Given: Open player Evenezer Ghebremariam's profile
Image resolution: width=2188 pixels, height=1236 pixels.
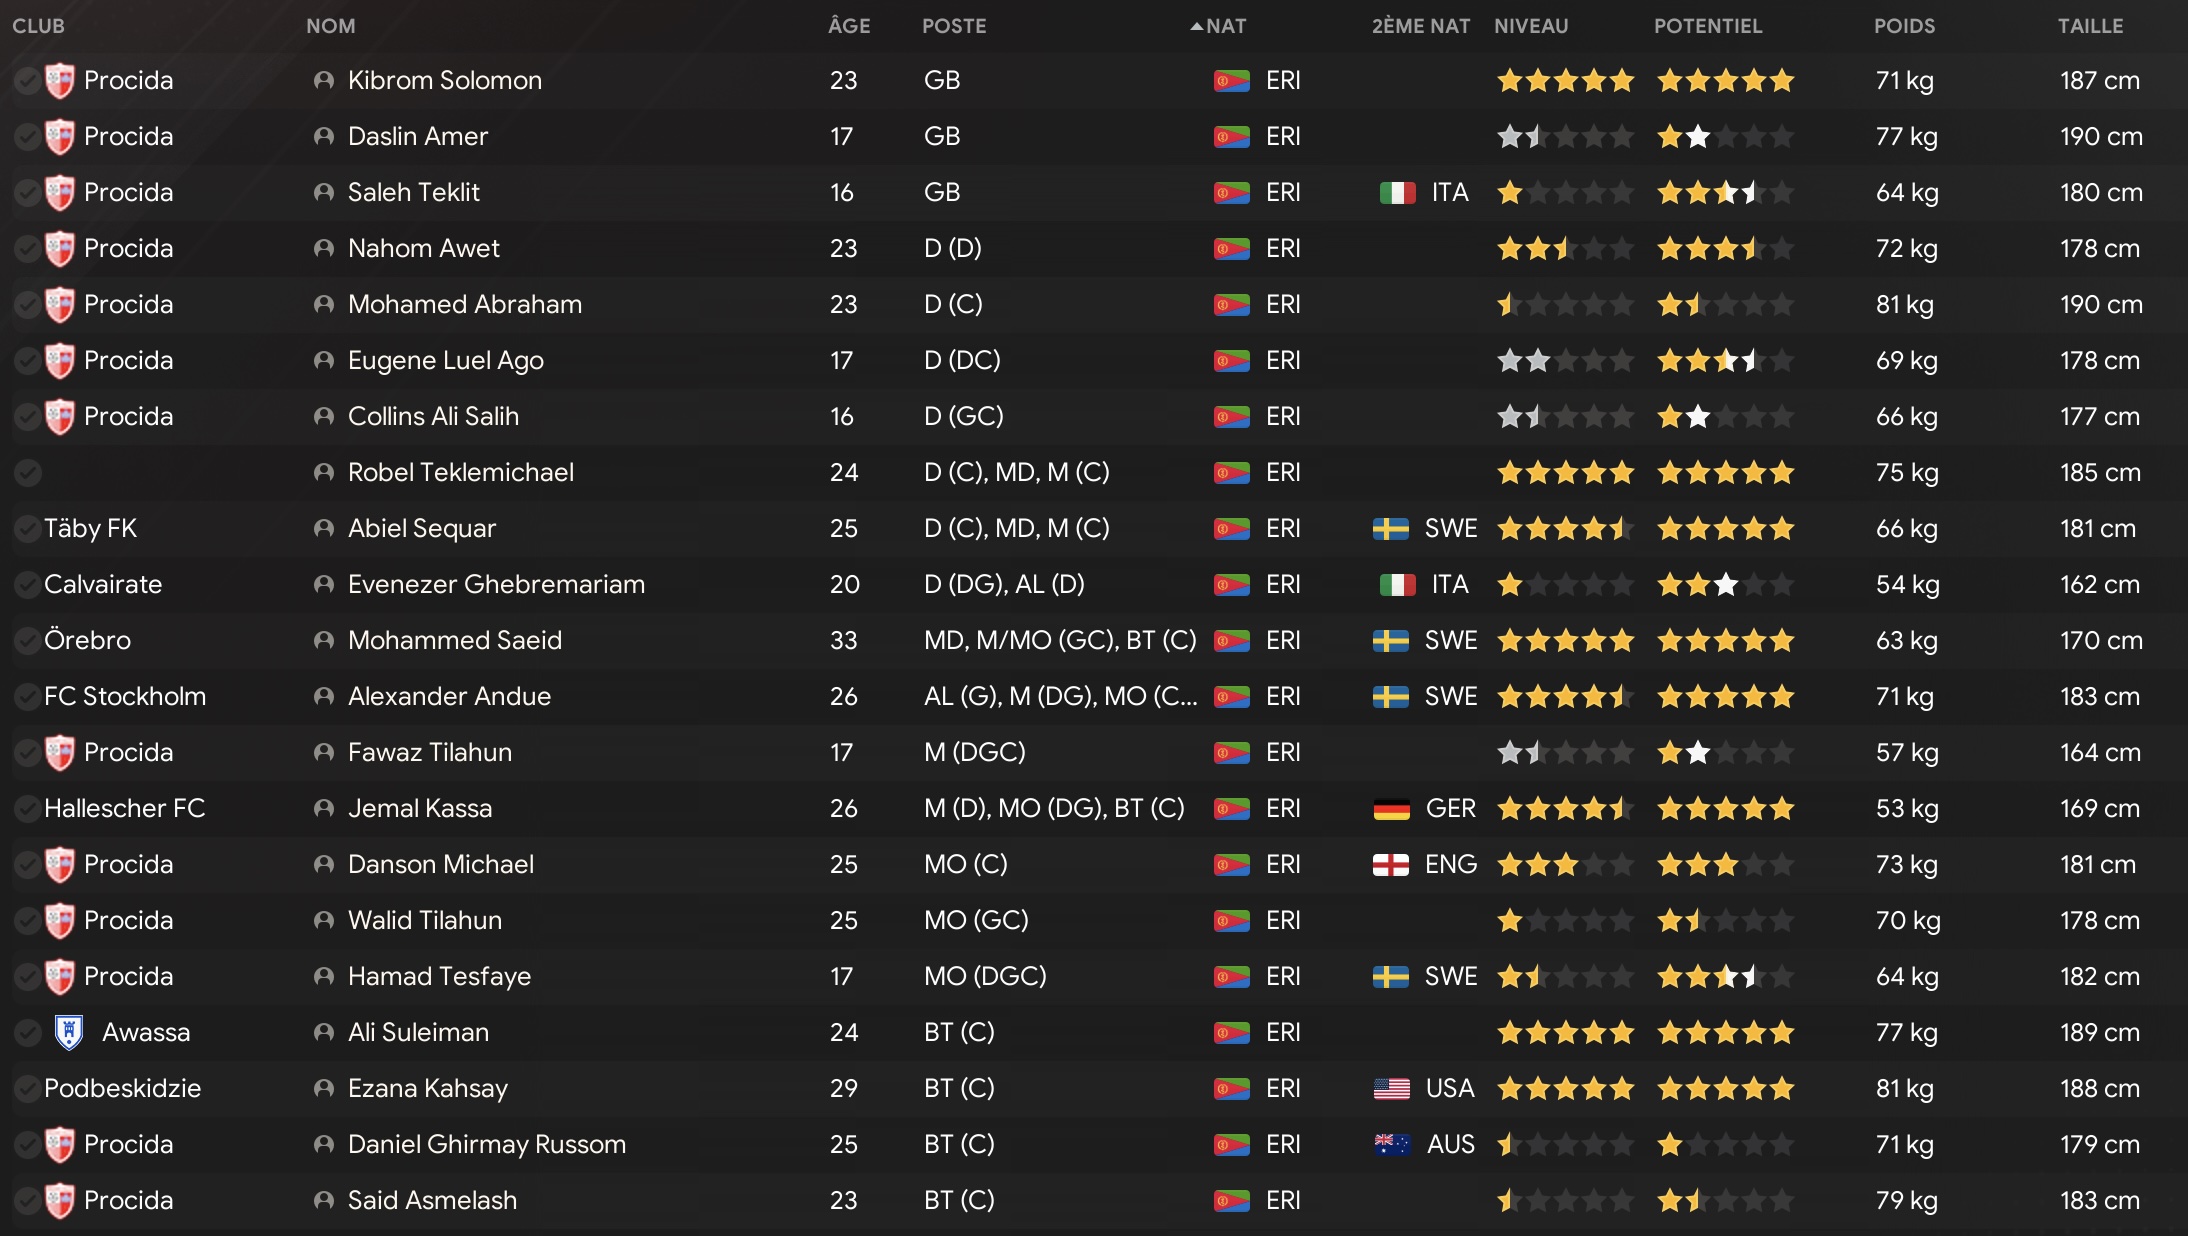Looking at the screenshot, I should point(495,584).
